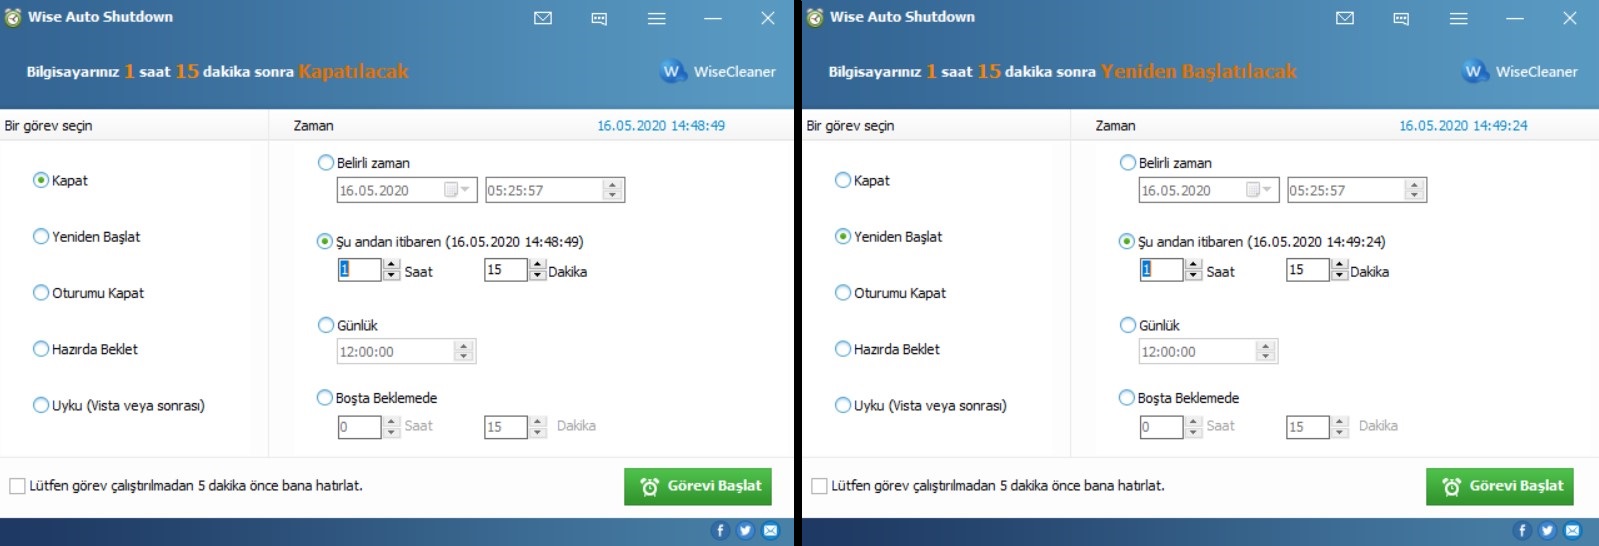Enable 5-minute reminder checkbox in right window

(x=819, y=485)
